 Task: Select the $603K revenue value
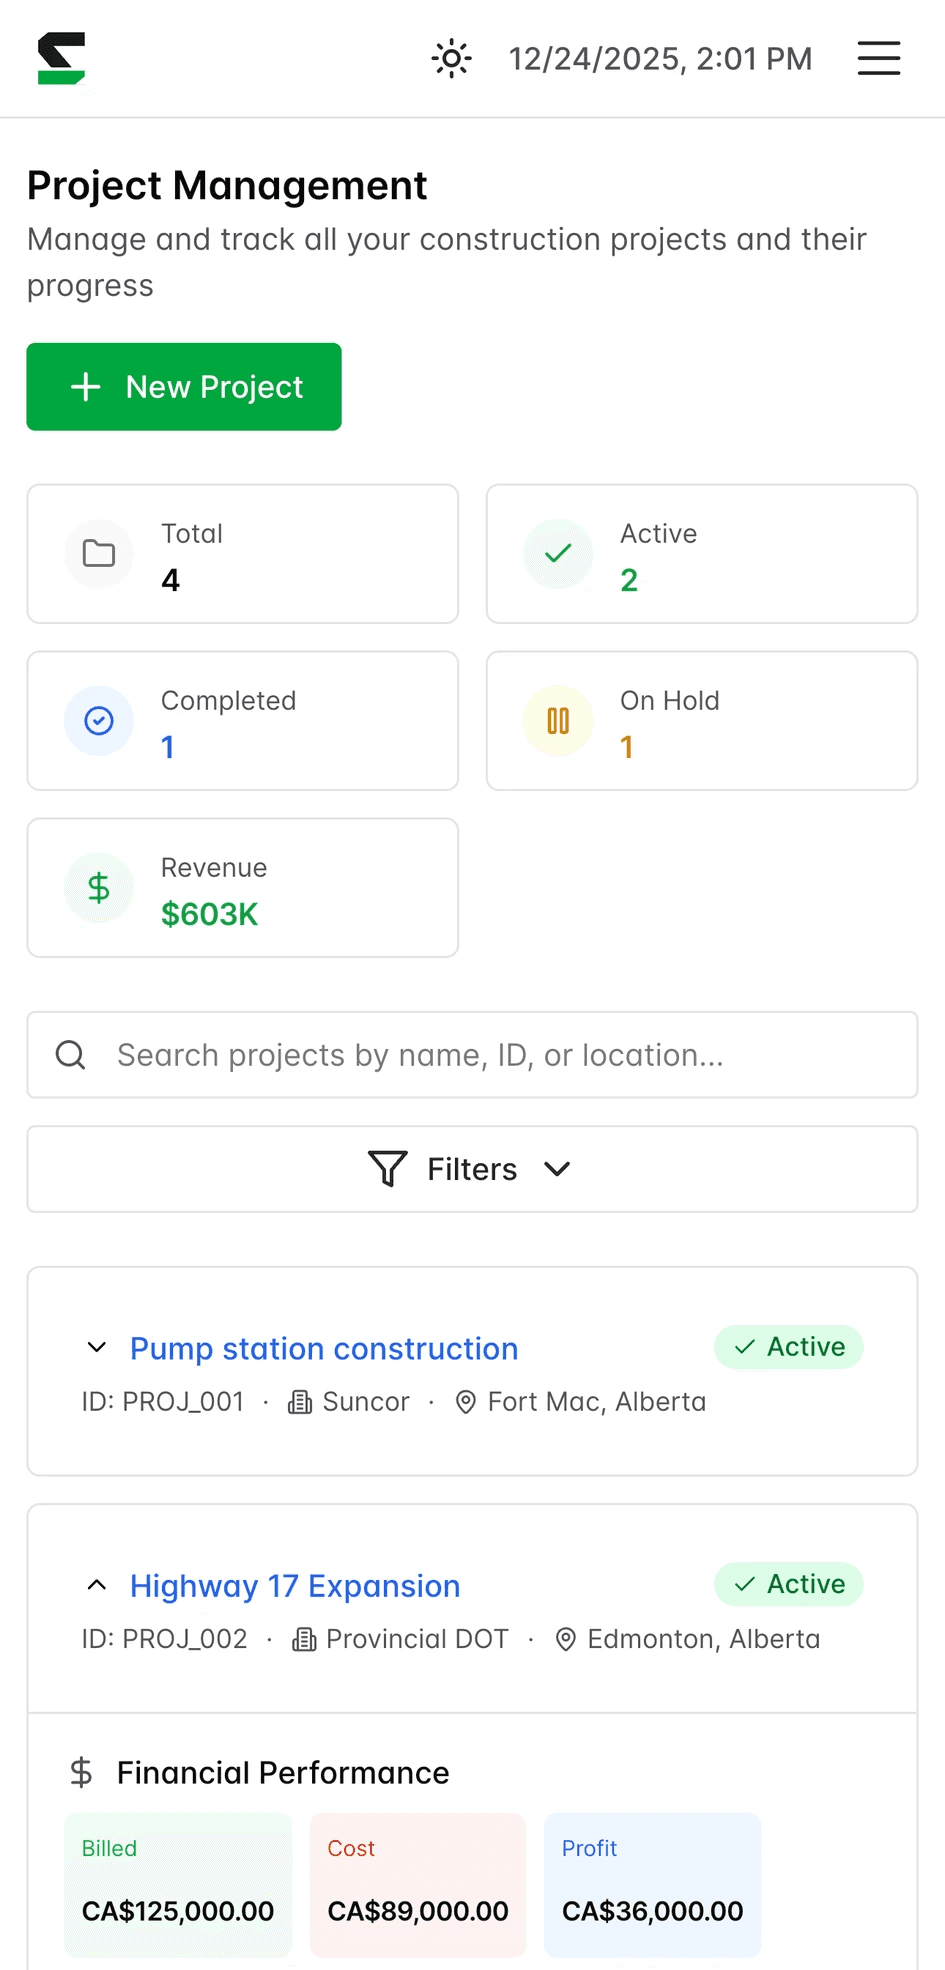pyautogui.click(x=209, y=914)
